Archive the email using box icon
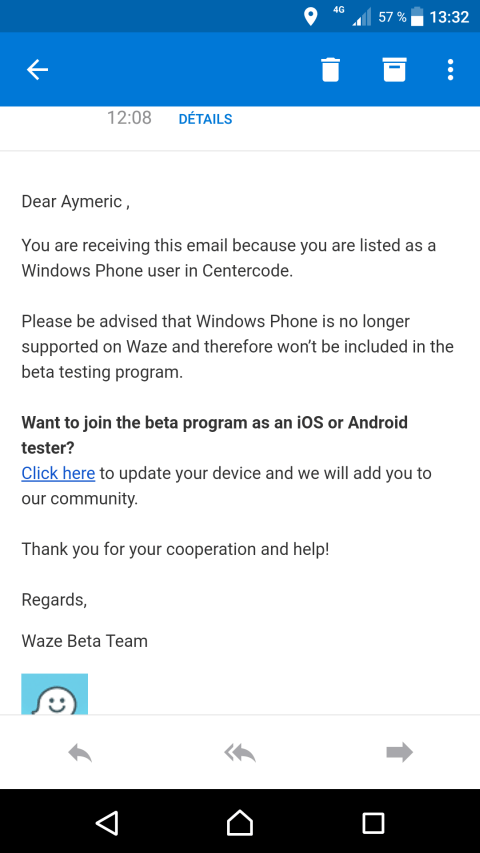The image size is (480, 853). pyautogui.click(x=395, y=70)
